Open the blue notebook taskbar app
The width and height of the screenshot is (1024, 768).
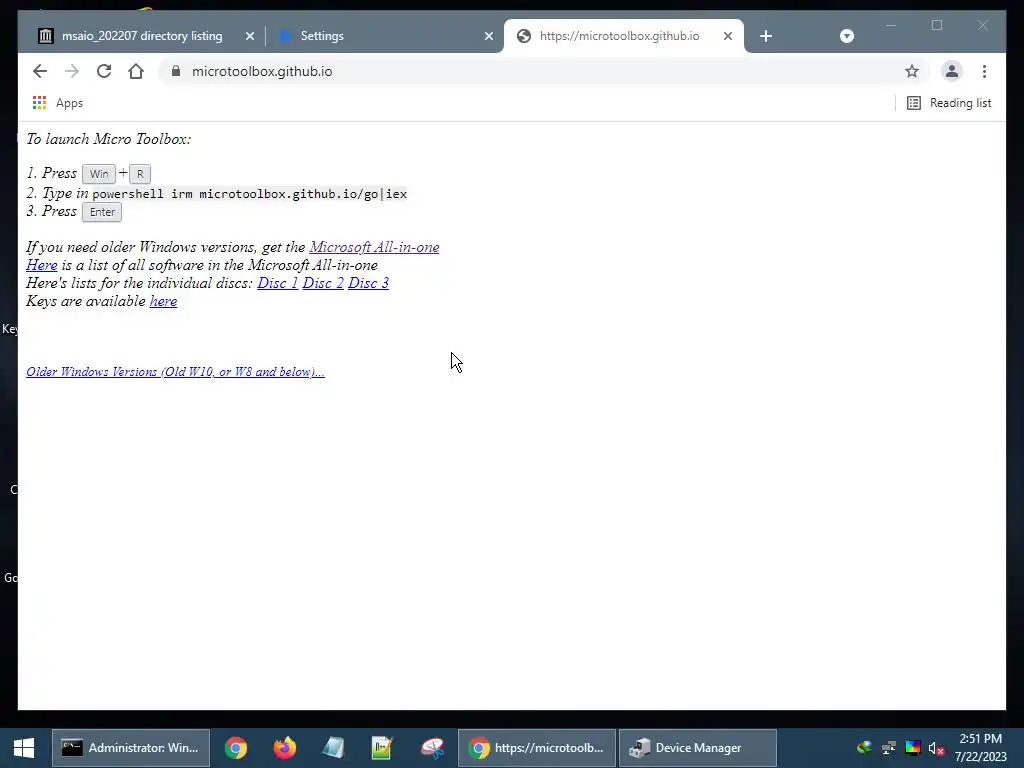pyautogui.click(x=333, y=748)
